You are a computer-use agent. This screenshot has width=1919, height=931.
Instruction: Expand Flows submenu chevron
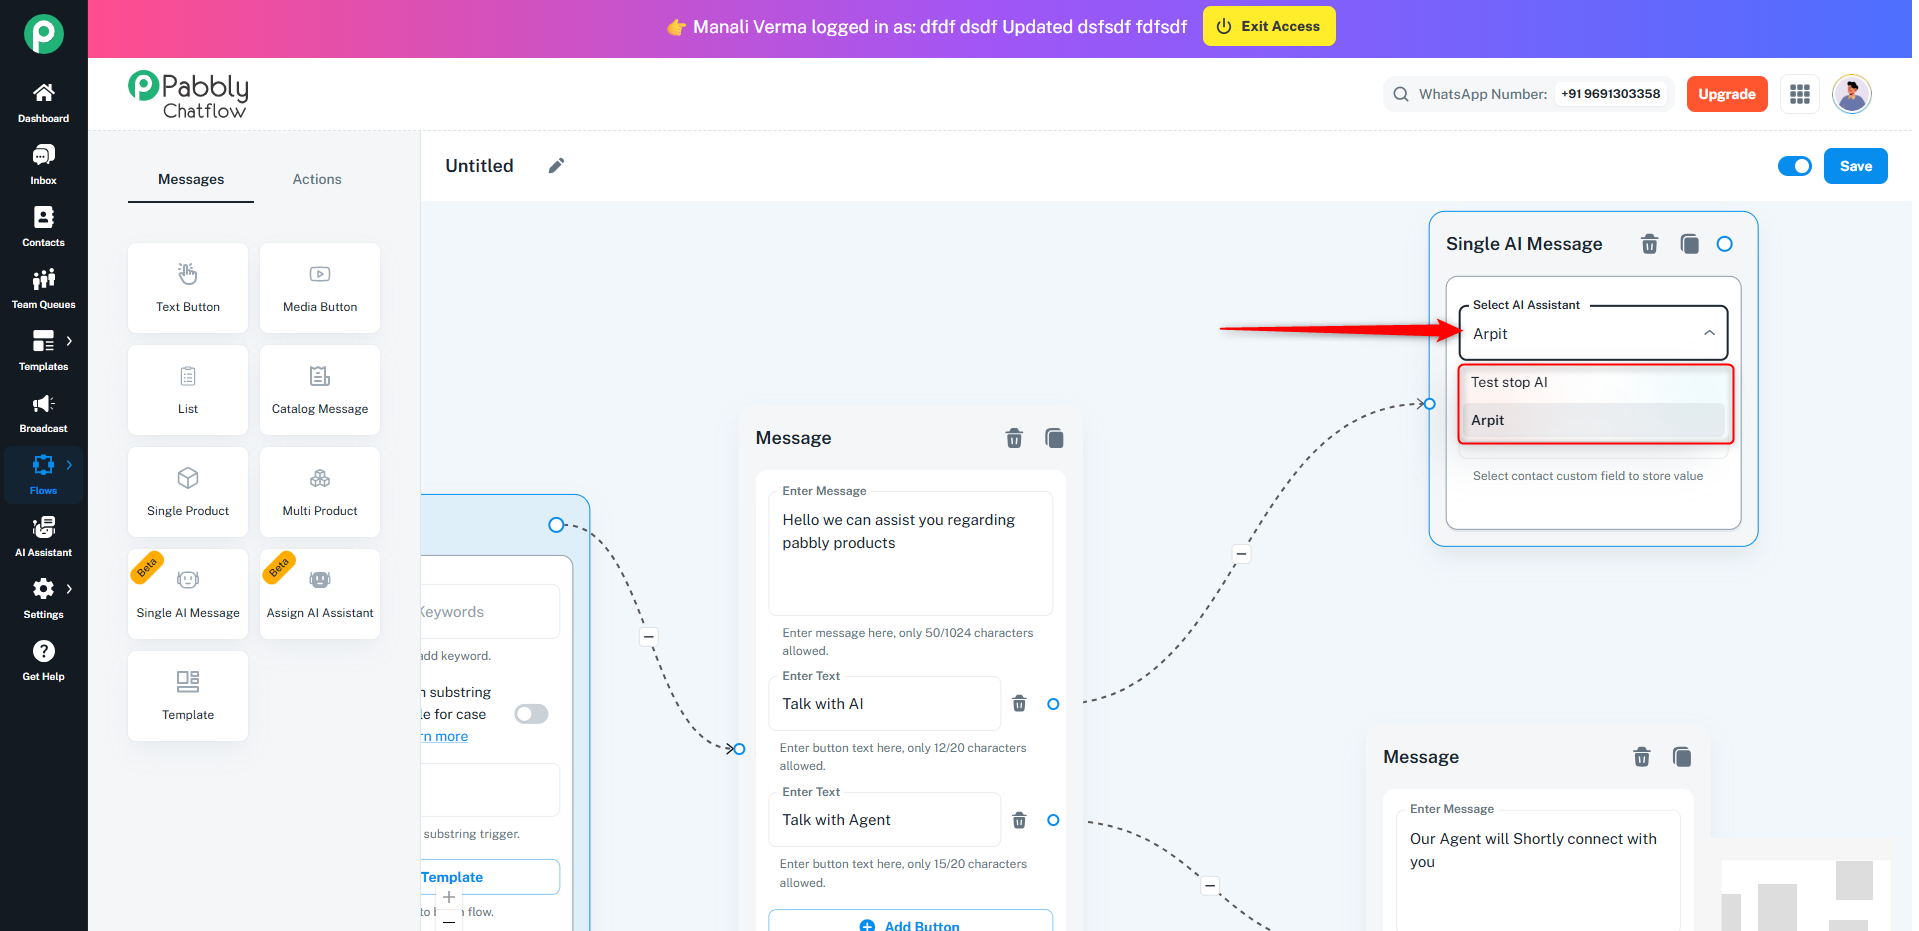[x=69, y=465]
